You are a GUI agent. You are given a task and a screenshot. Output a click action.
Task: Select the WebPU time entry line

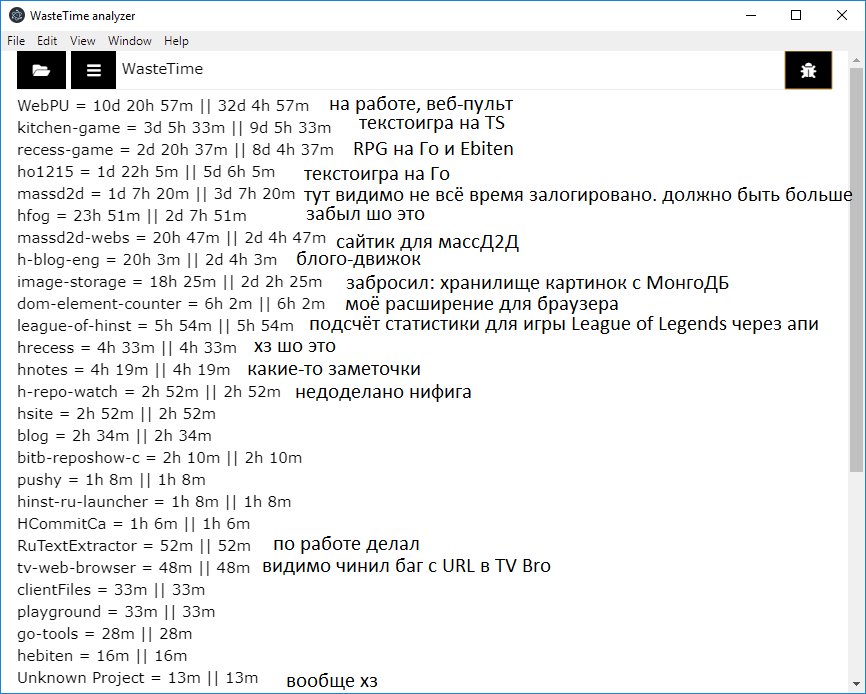[164, 105]
